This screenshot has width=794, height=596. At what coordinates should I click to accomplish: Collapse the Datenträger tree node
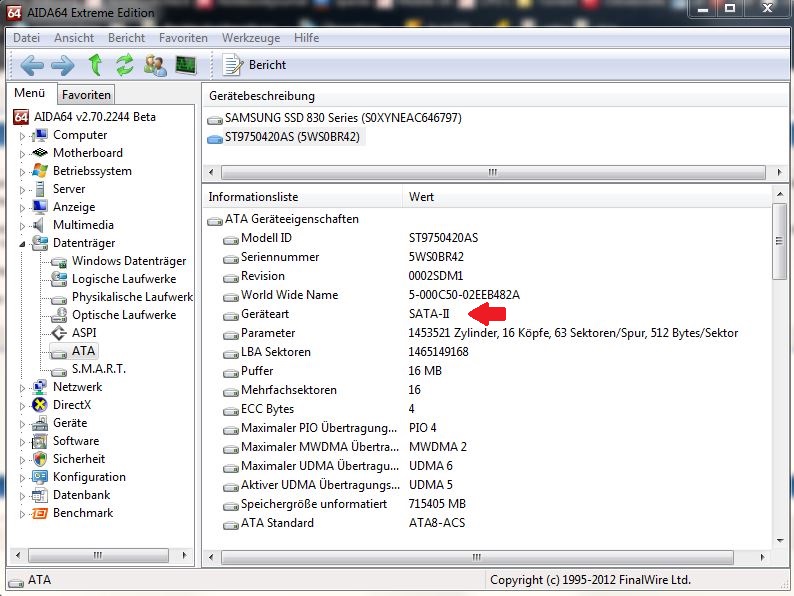point(22,244)
